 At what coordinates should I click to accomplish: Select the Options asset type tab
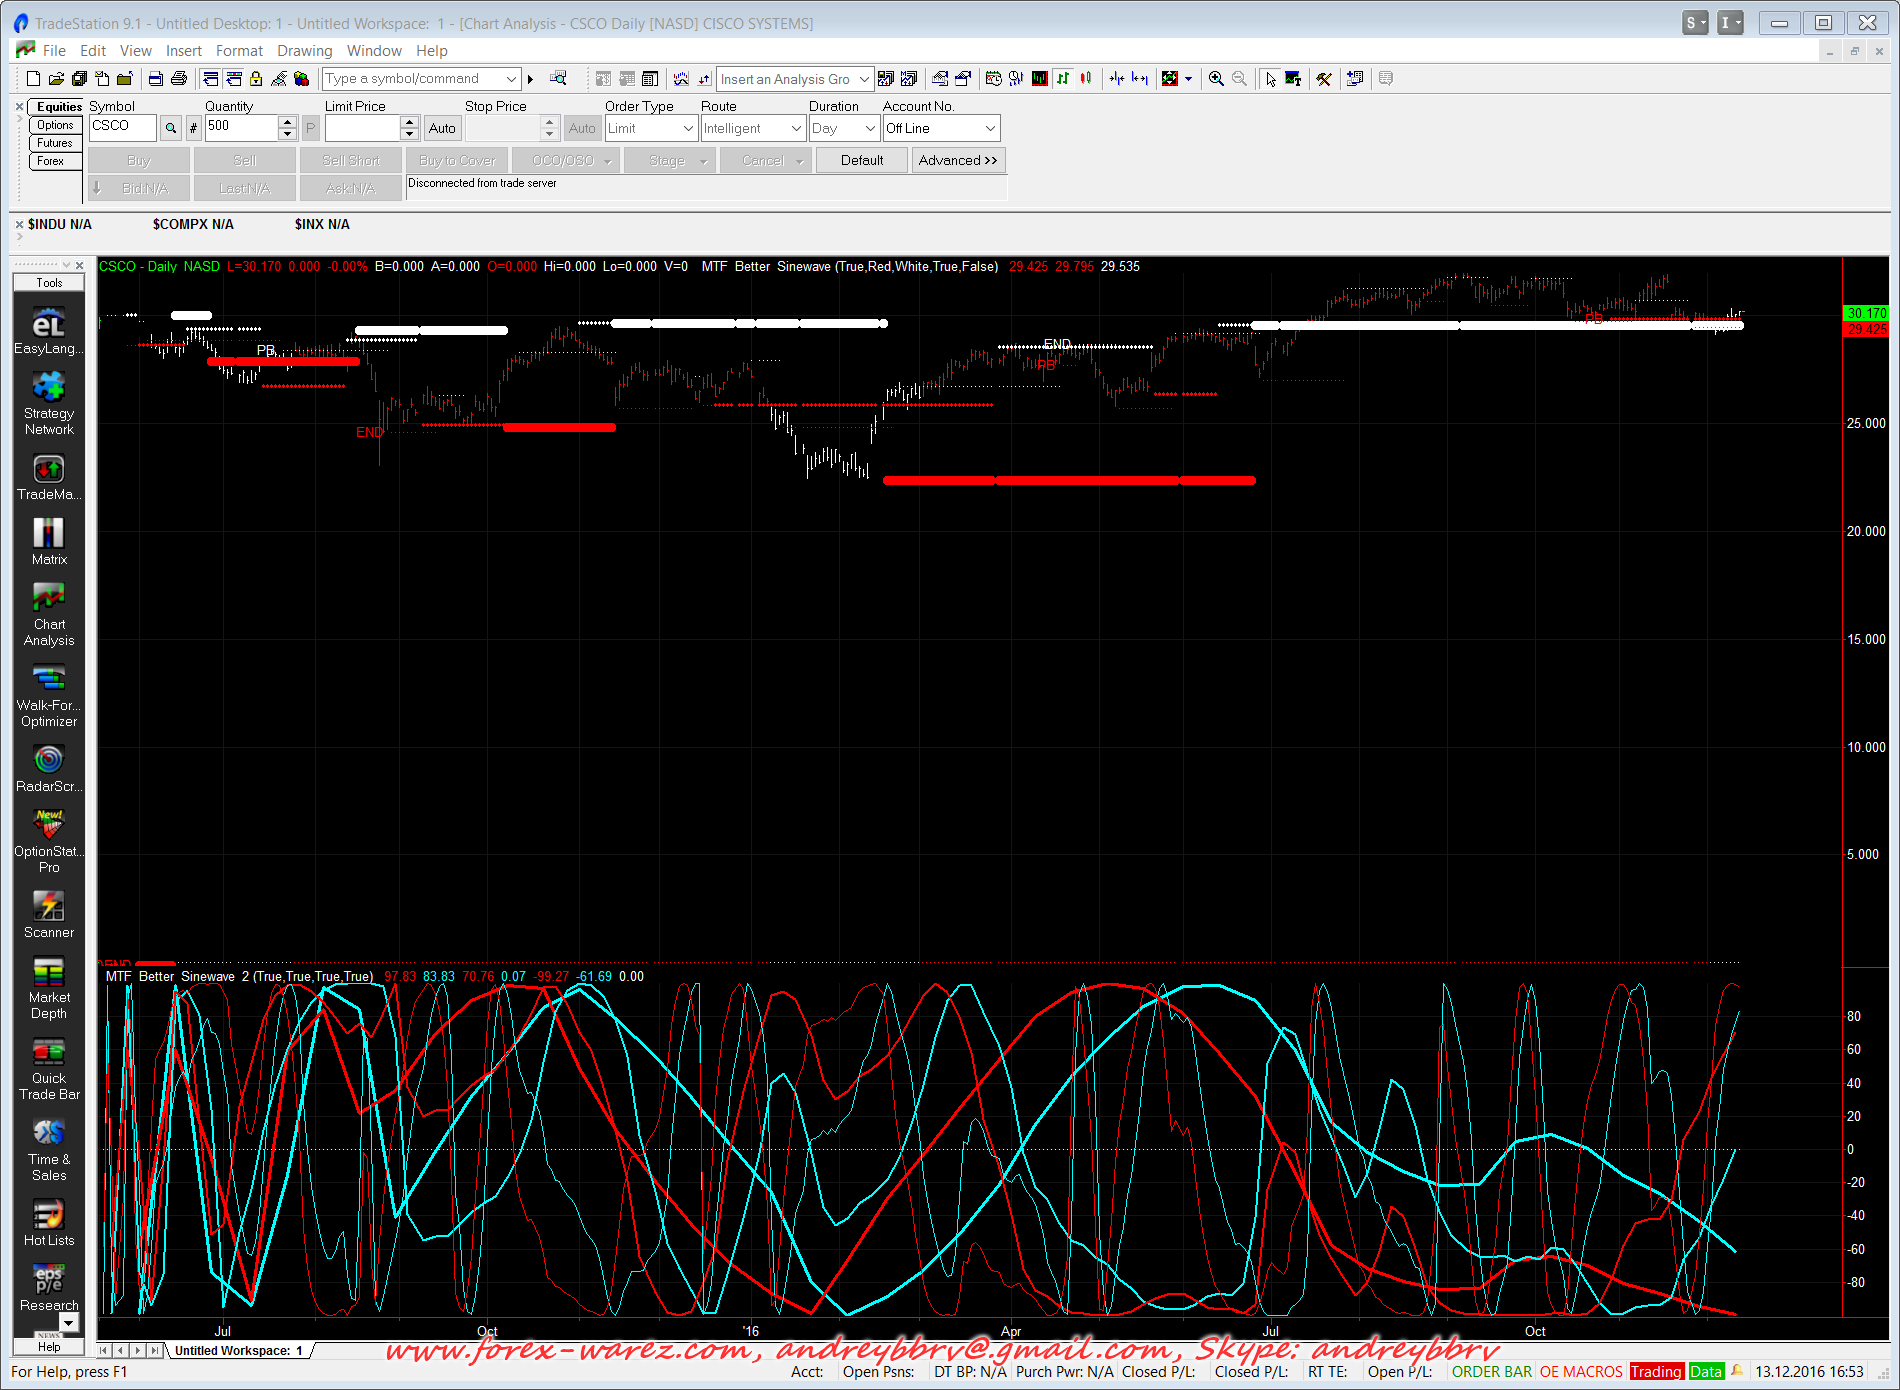tap(55, 125)
